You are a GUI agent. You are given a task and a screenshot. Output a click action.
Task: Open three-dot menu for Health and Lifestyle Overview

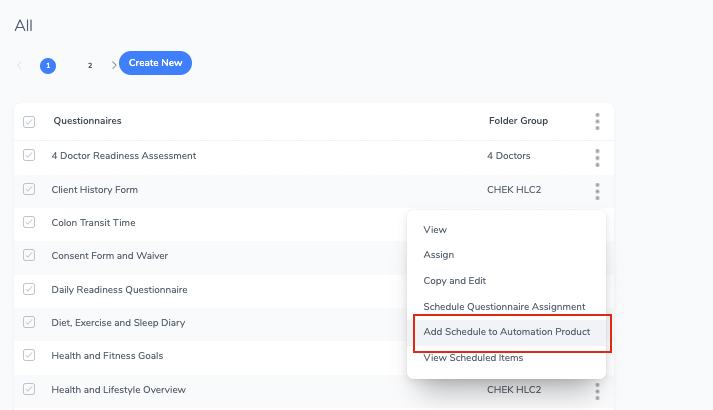coord(597,391)
